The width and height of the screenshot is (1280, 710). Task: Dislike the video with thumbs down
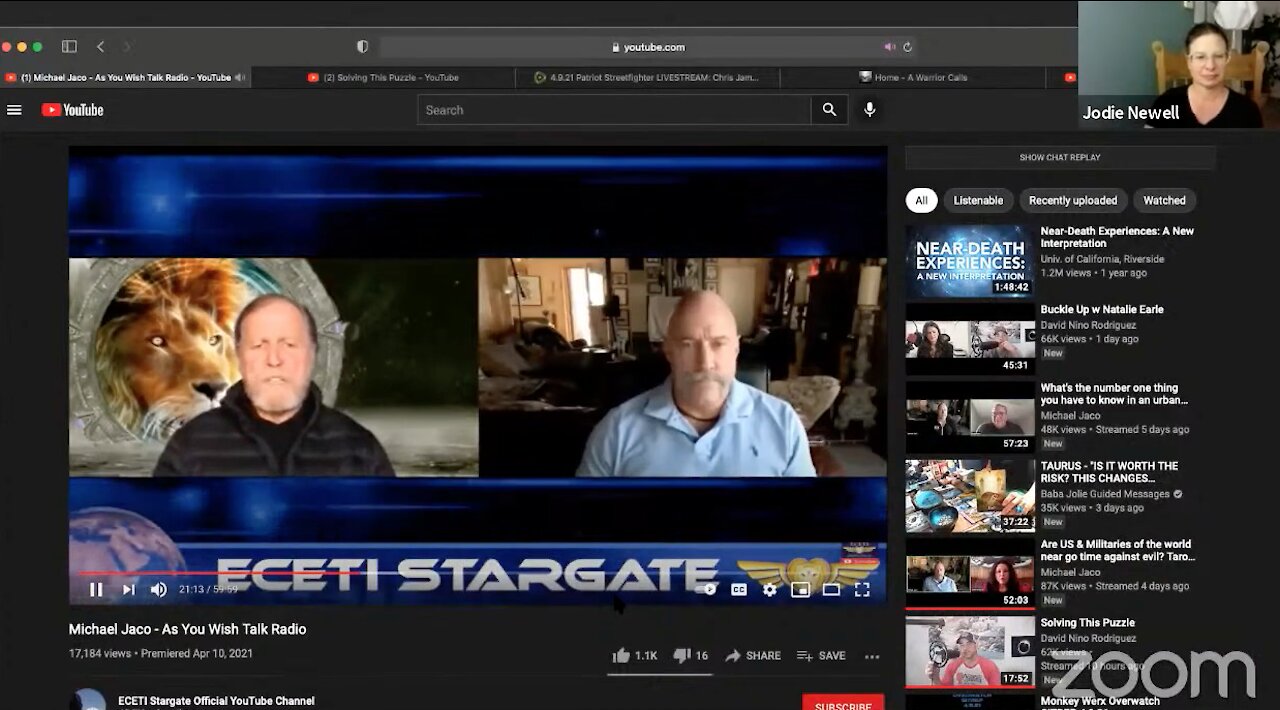coord(691,656)
